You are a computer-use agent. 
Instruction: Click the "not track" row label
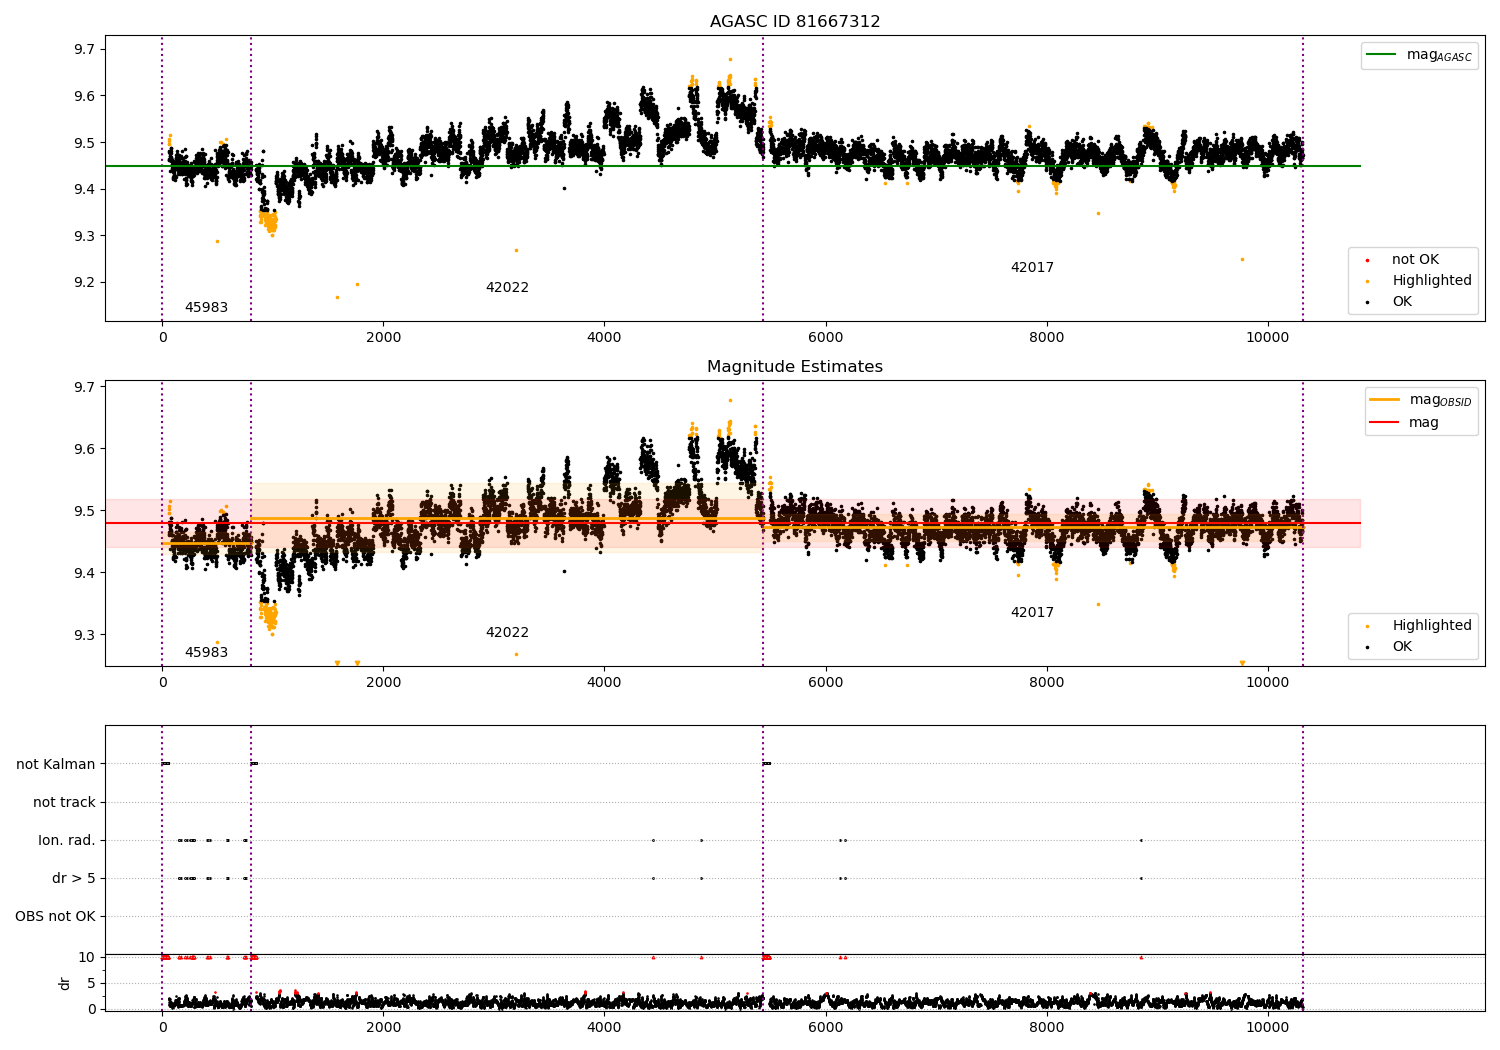[x=64, y=803]
